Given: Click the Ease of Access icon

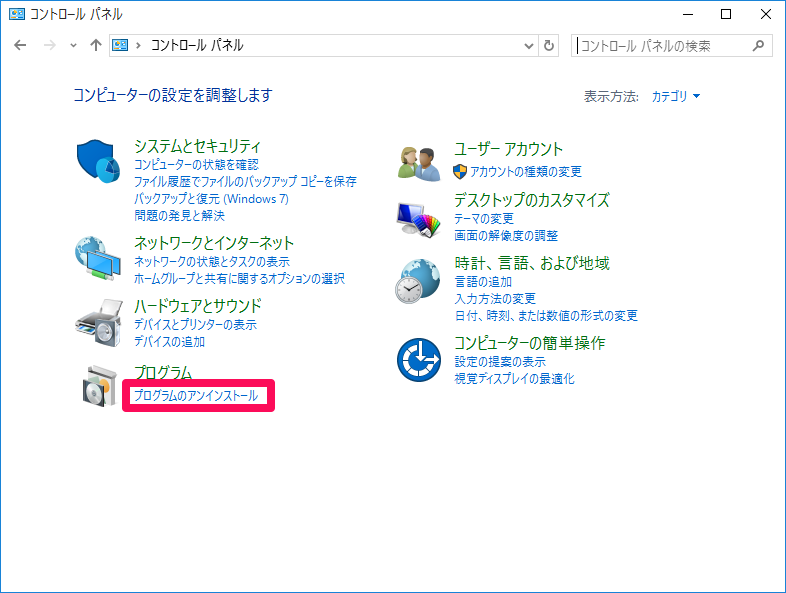Looking at the screenshot, I should click(418, 359).
